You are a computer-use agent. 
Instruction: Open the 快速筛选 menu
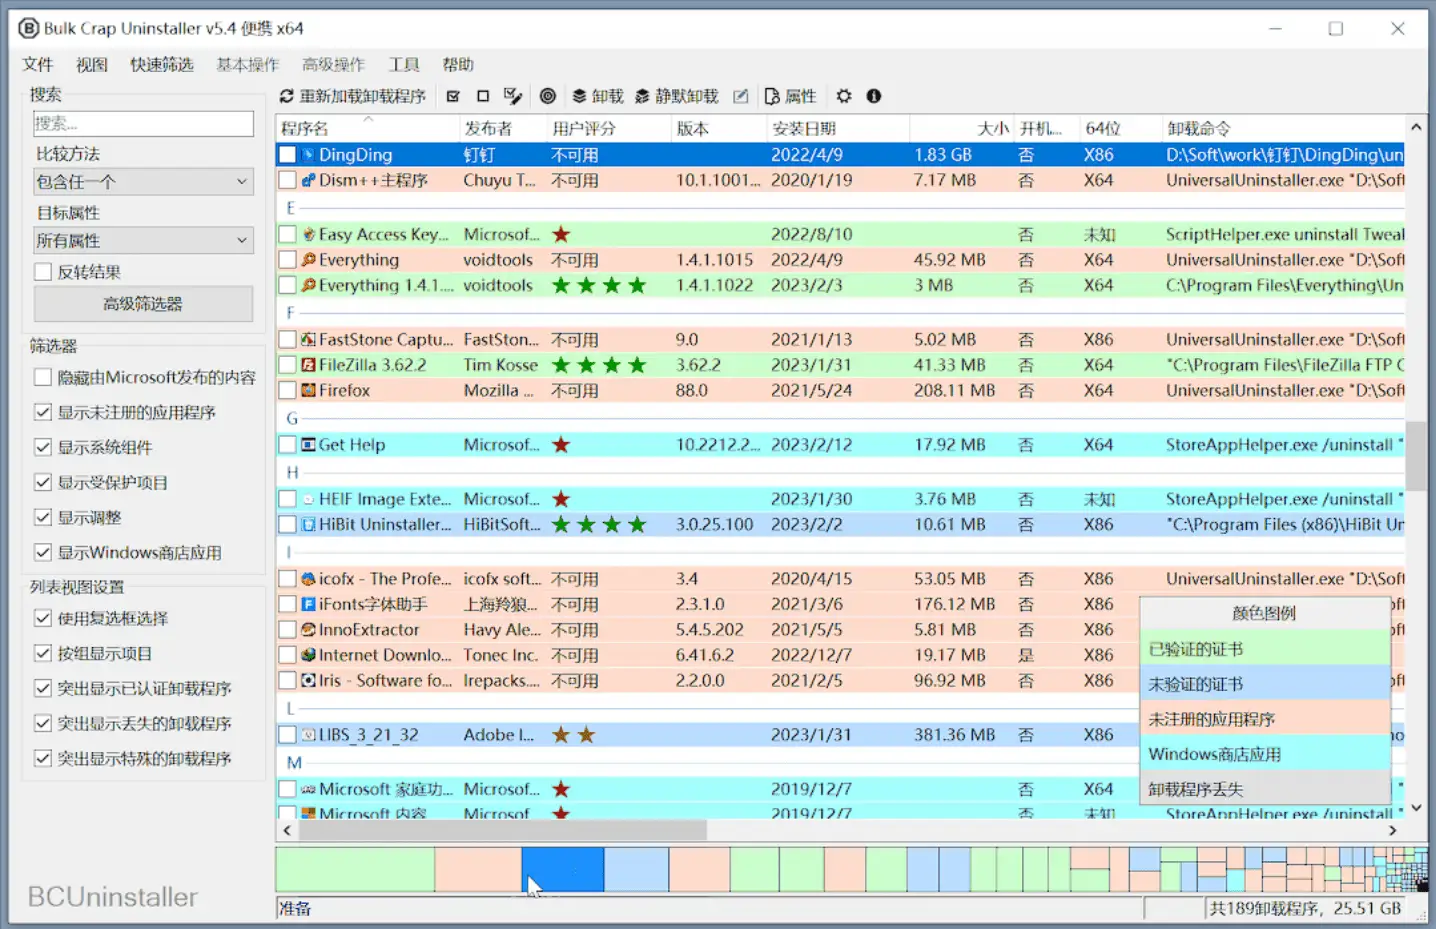(162, 64)
